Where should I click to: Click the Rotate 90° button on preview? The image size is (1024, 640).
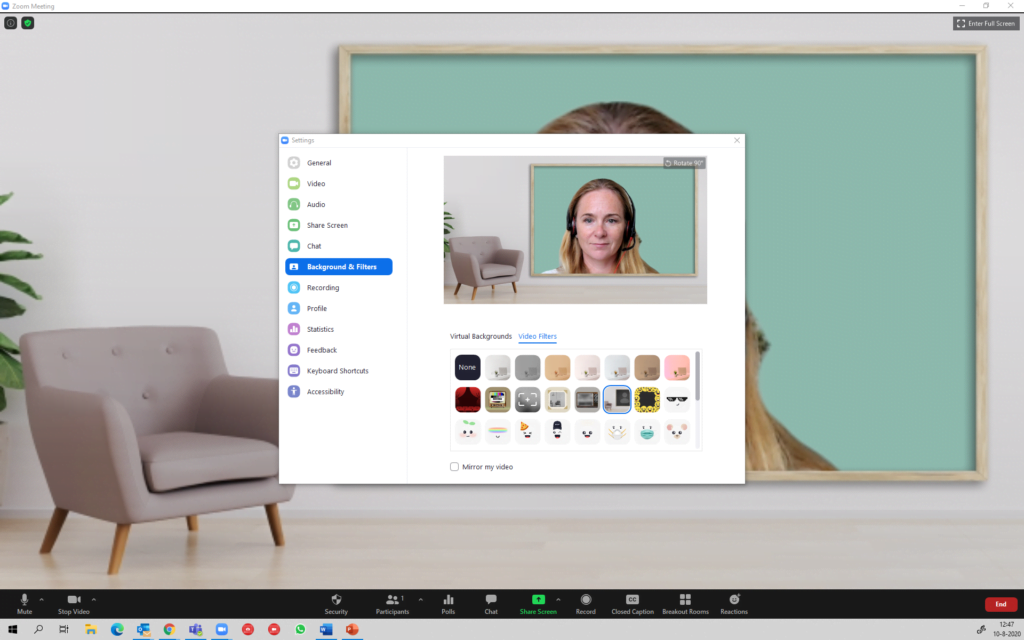click(685, 162)
